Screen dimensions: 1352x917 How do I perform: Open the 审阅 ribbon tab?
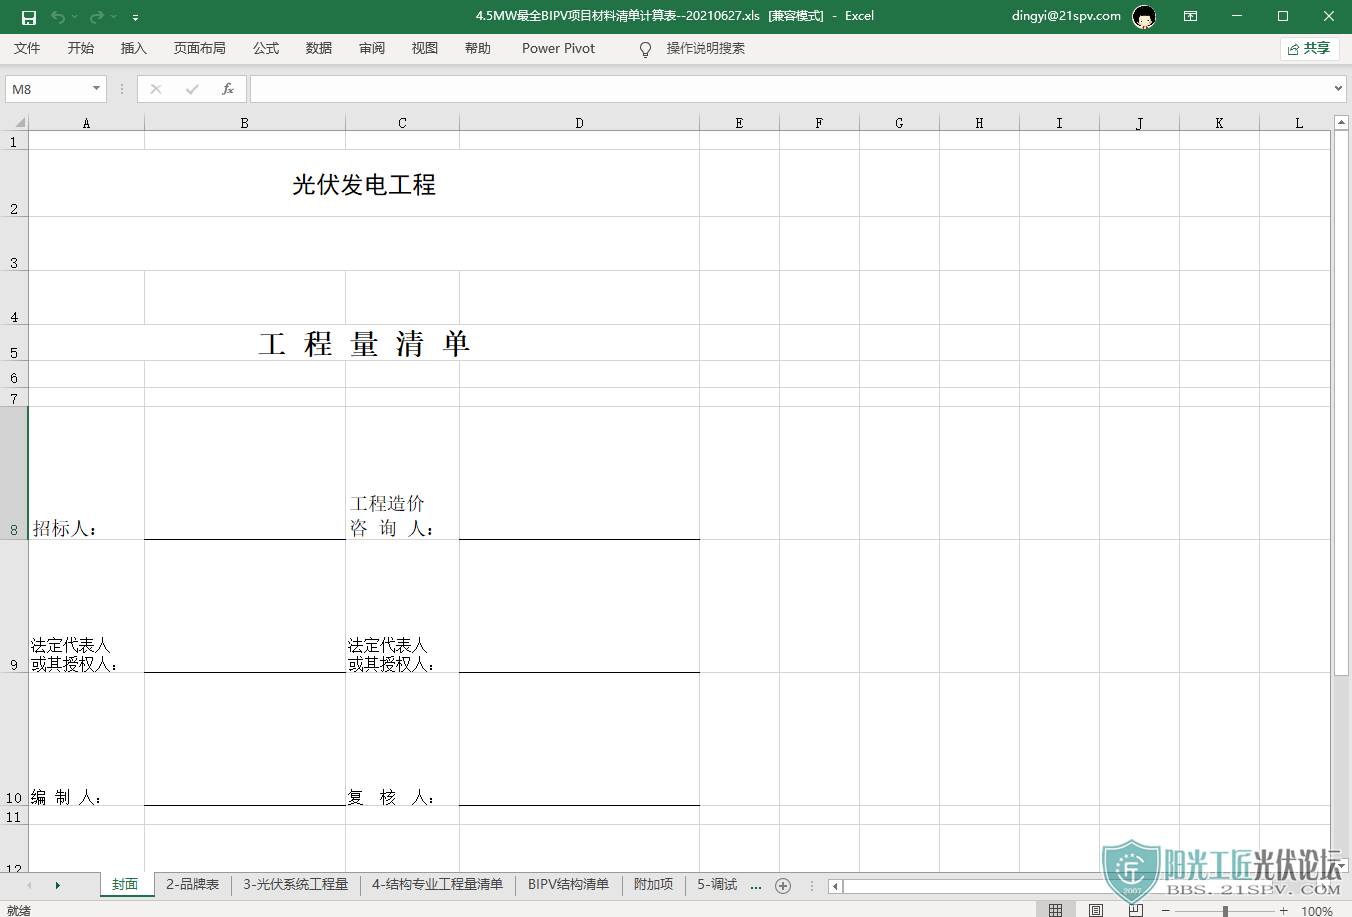pos(372,48)
